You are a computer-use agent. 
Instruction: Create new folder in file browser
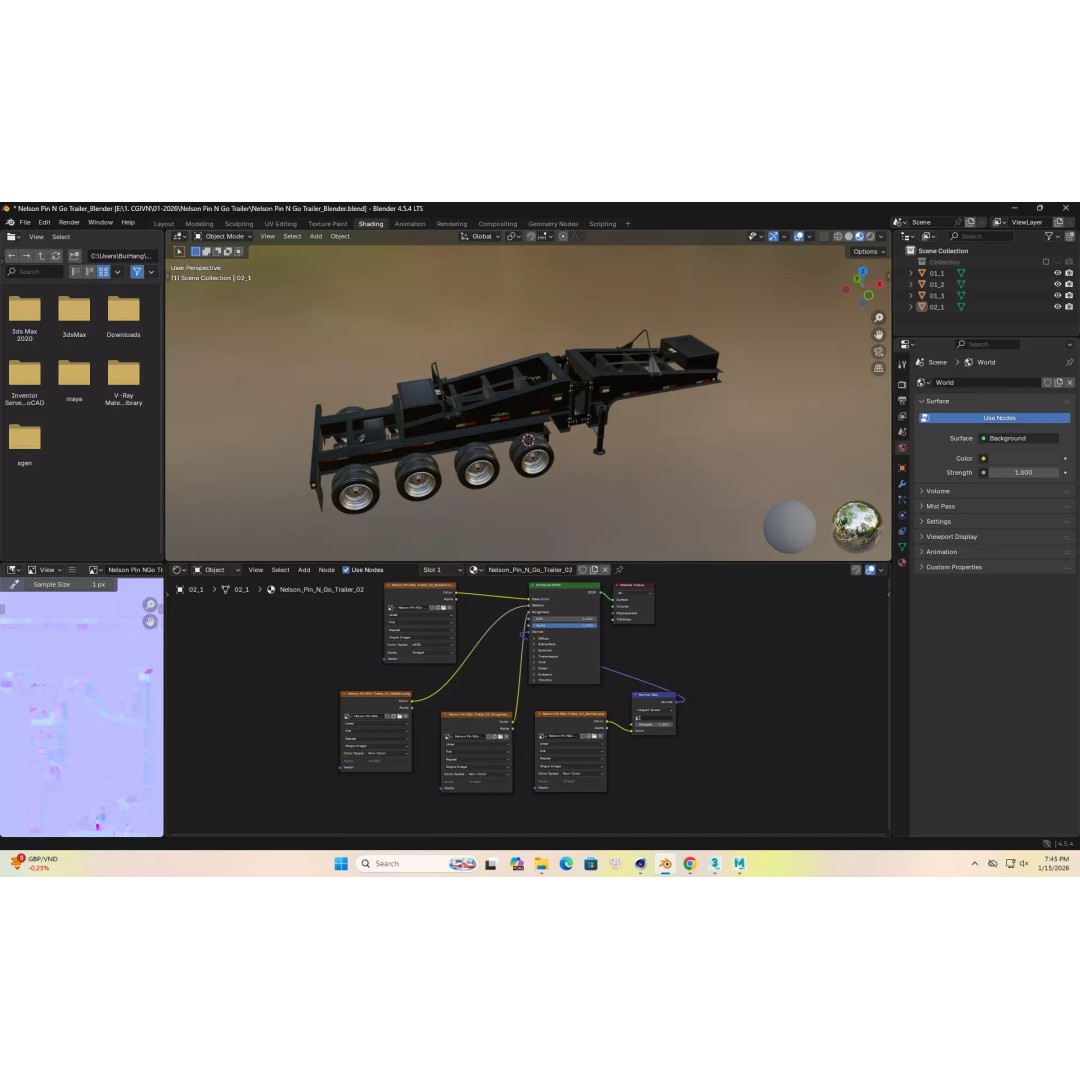(x=74, y=256)
